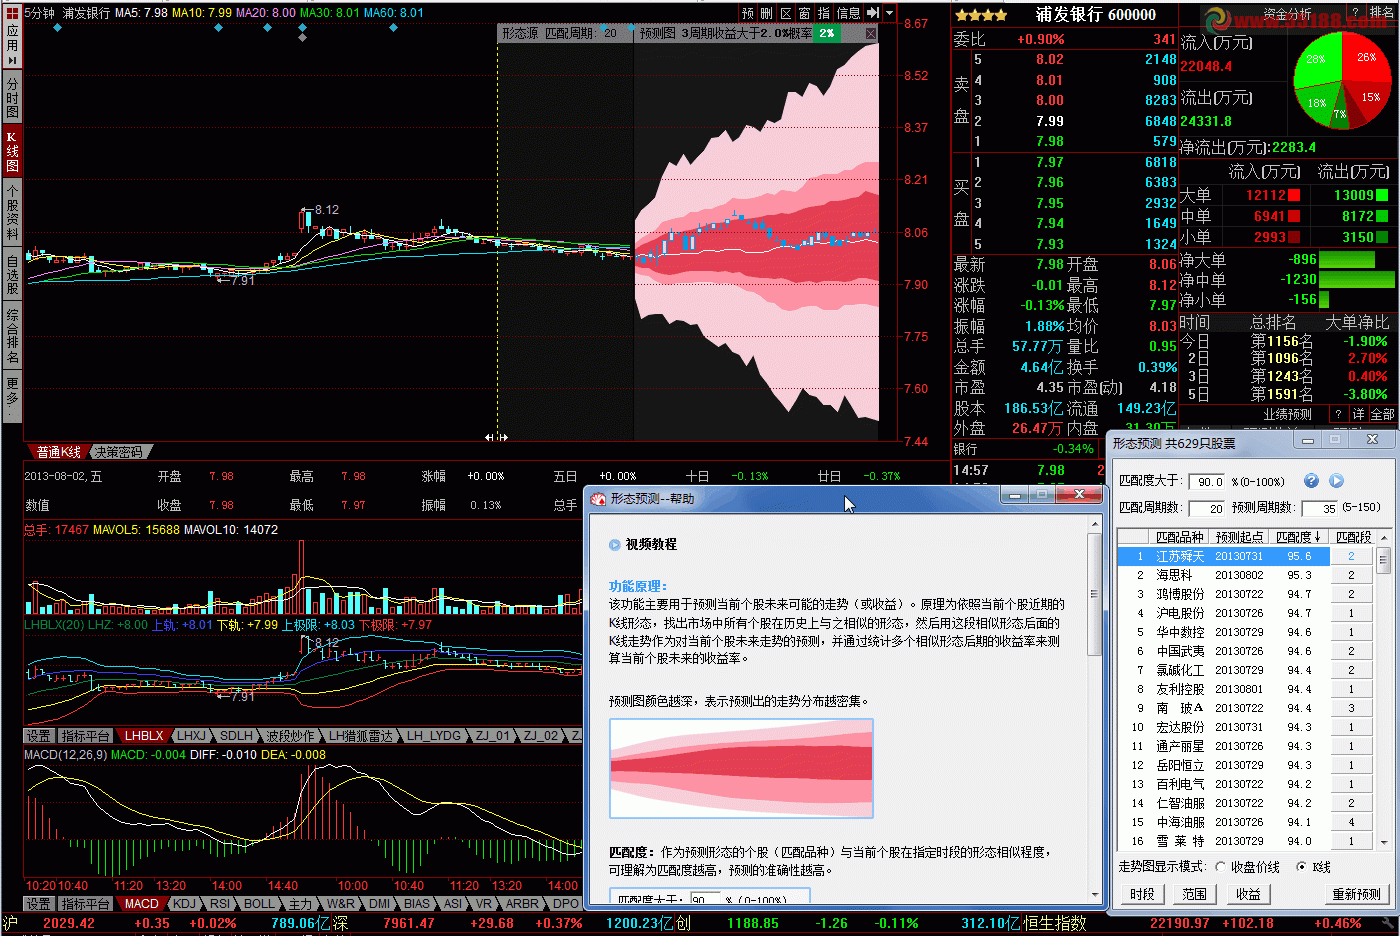Edit the 匹配周期数 input field

pos(1207,508)
